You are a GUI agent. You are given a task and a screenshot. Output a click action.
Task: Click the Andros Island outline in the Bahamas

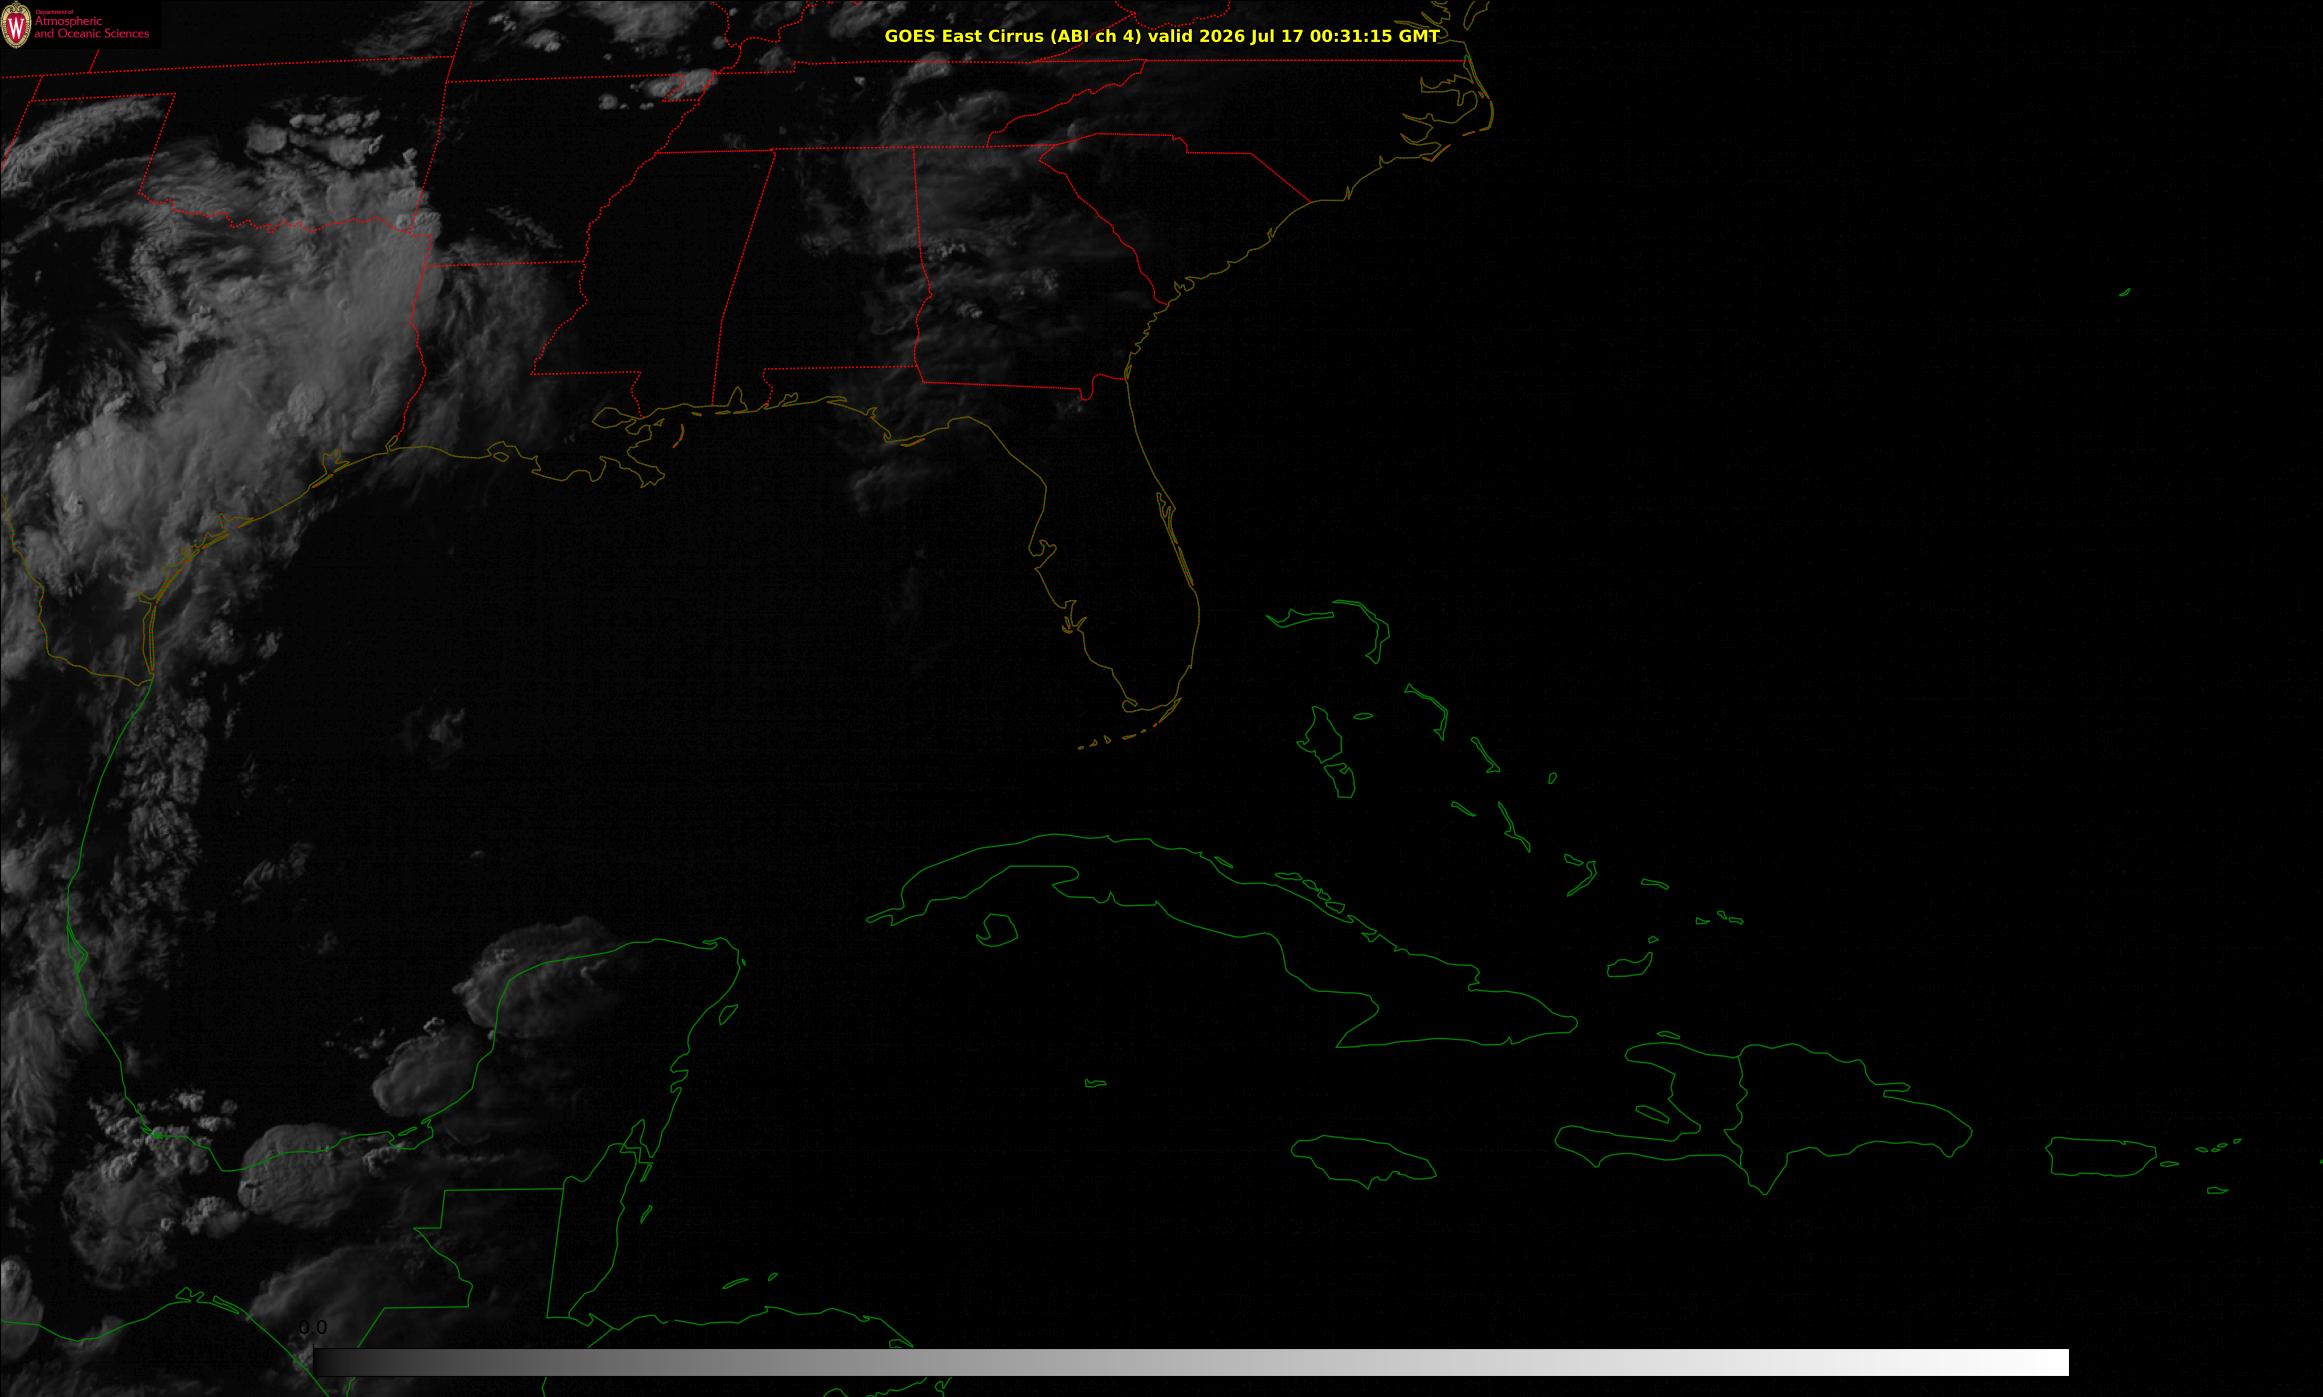[x=1322, y=735]
